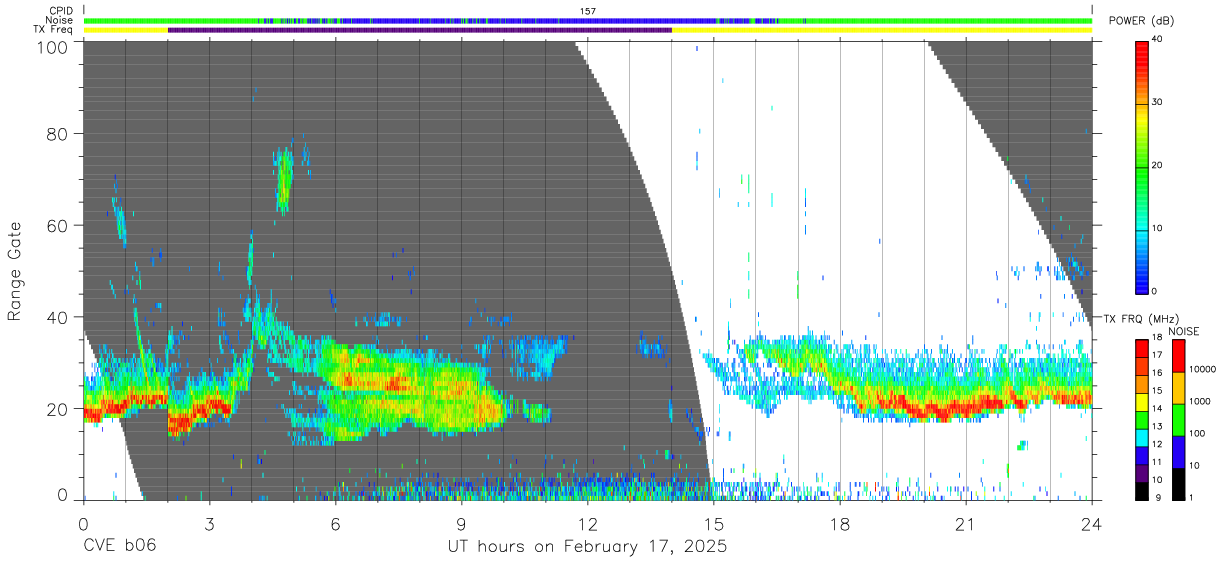Click the 40 label on POWER scale

(1158, 38)
